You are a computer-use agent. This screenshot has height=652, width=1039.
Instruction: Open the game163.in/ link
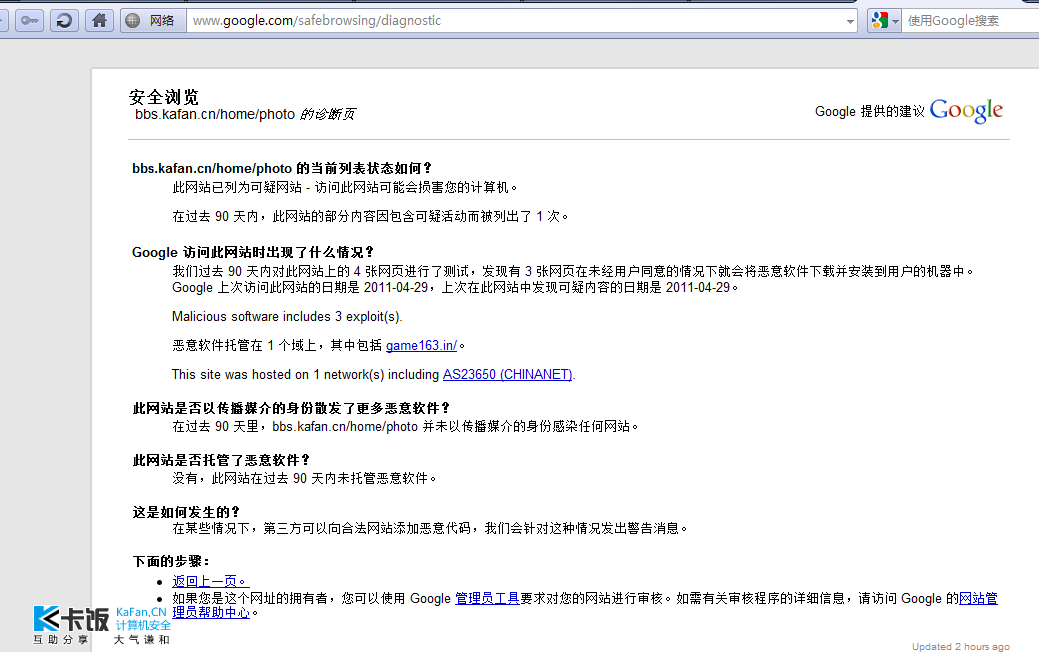[421, 345]
